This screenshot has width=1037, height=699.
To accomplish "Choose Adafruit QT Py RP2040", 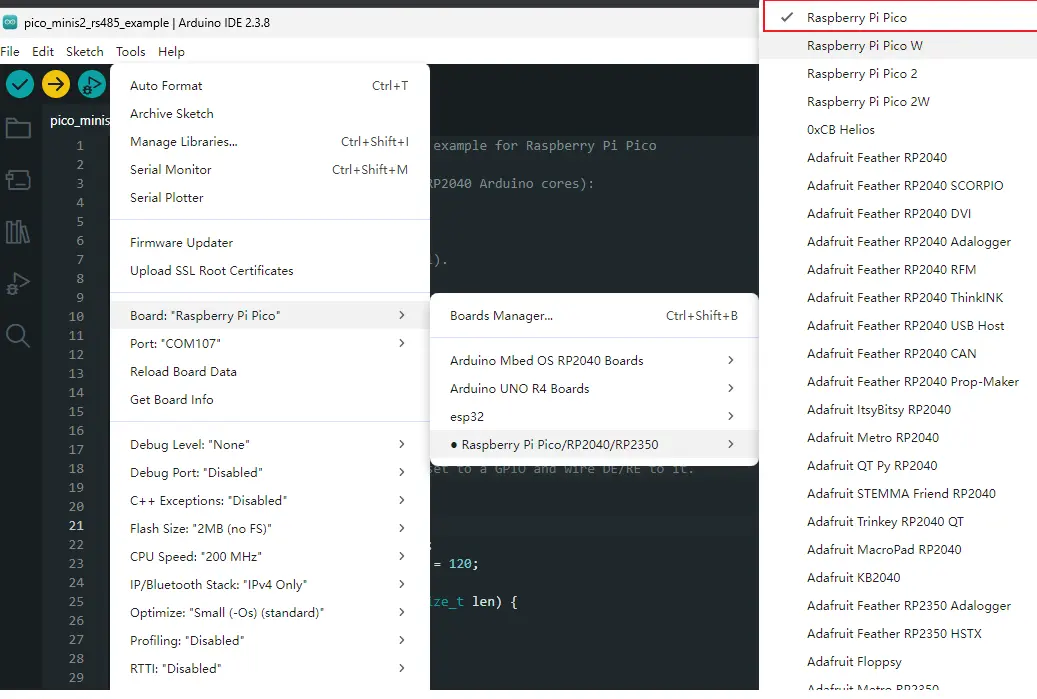I will (898, 466).
